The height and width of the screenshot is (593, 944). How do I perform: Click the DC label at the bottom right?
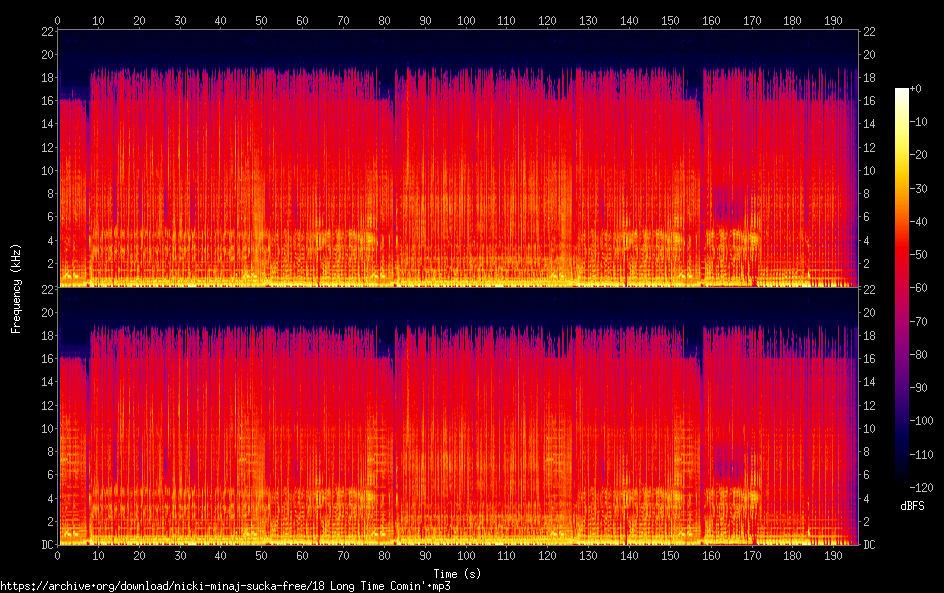(x=870, y=545)
